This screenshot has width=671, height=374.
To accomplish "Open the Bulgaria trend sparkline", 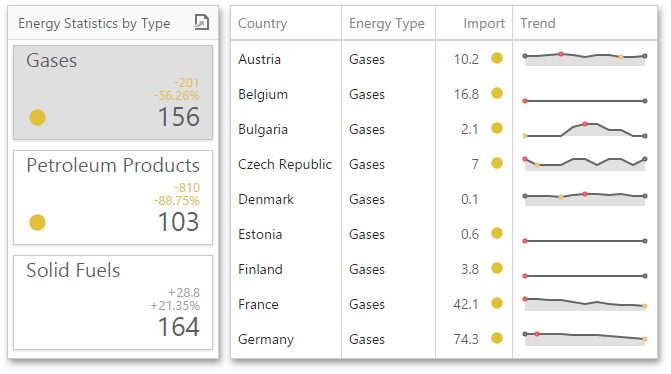I will pos(585,130).
